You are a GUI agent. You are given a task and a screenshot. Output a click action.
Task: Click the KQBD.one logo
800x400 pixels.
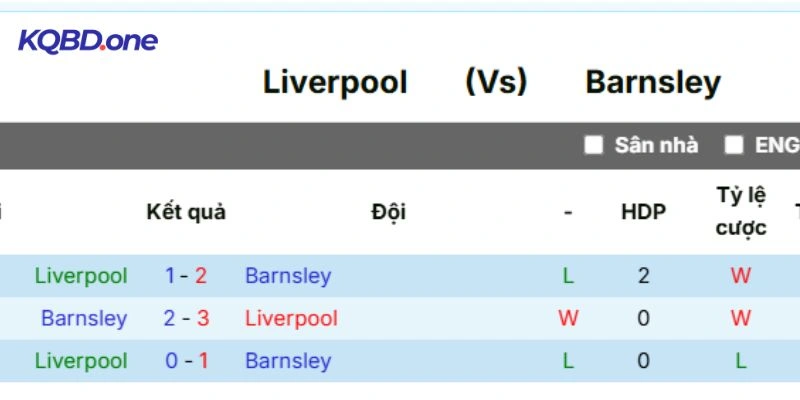[x=88, y=41]
